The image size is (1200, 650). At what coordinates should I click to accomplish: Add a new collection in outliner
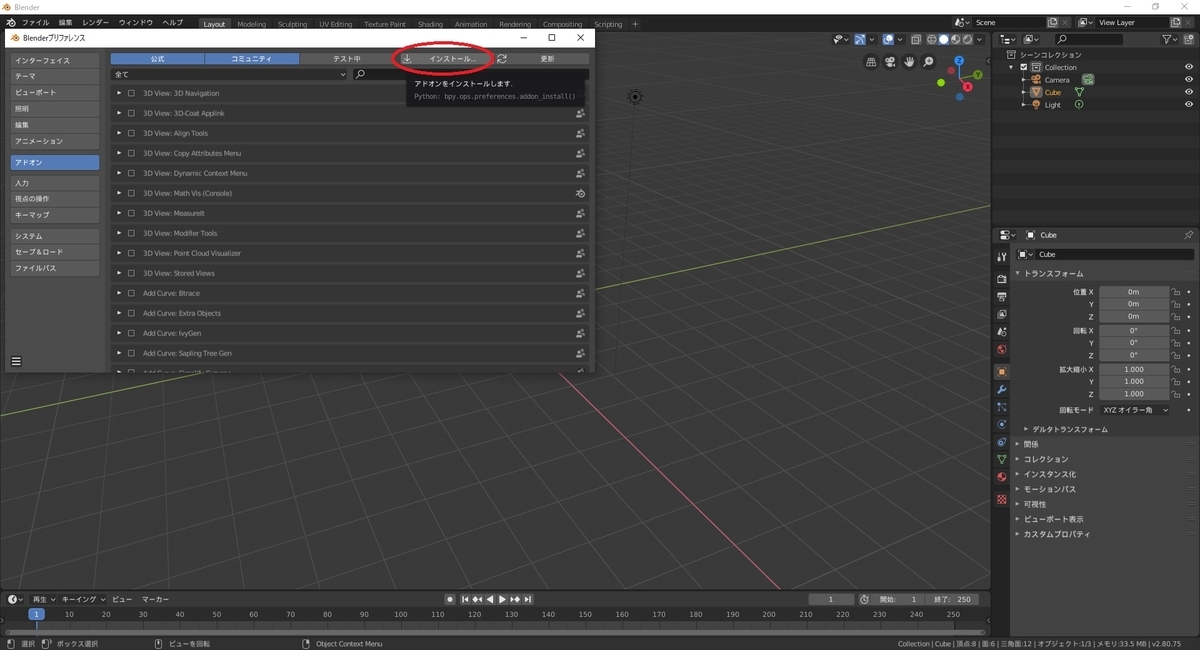coord(1190,39)
